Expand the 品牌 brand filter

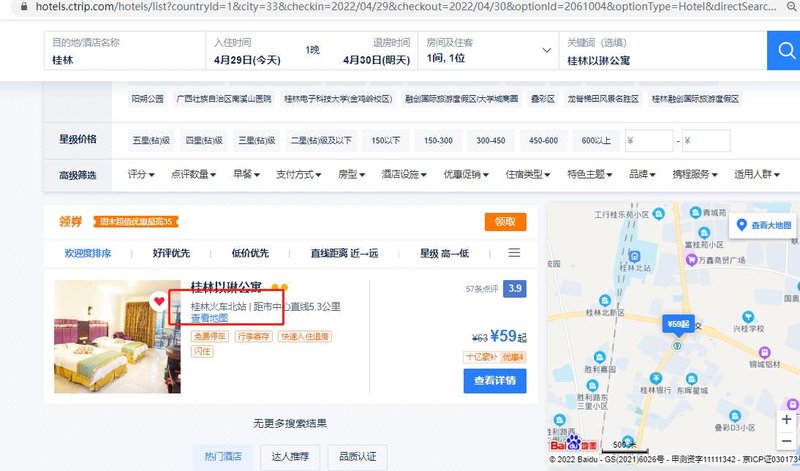pos(642,175)
